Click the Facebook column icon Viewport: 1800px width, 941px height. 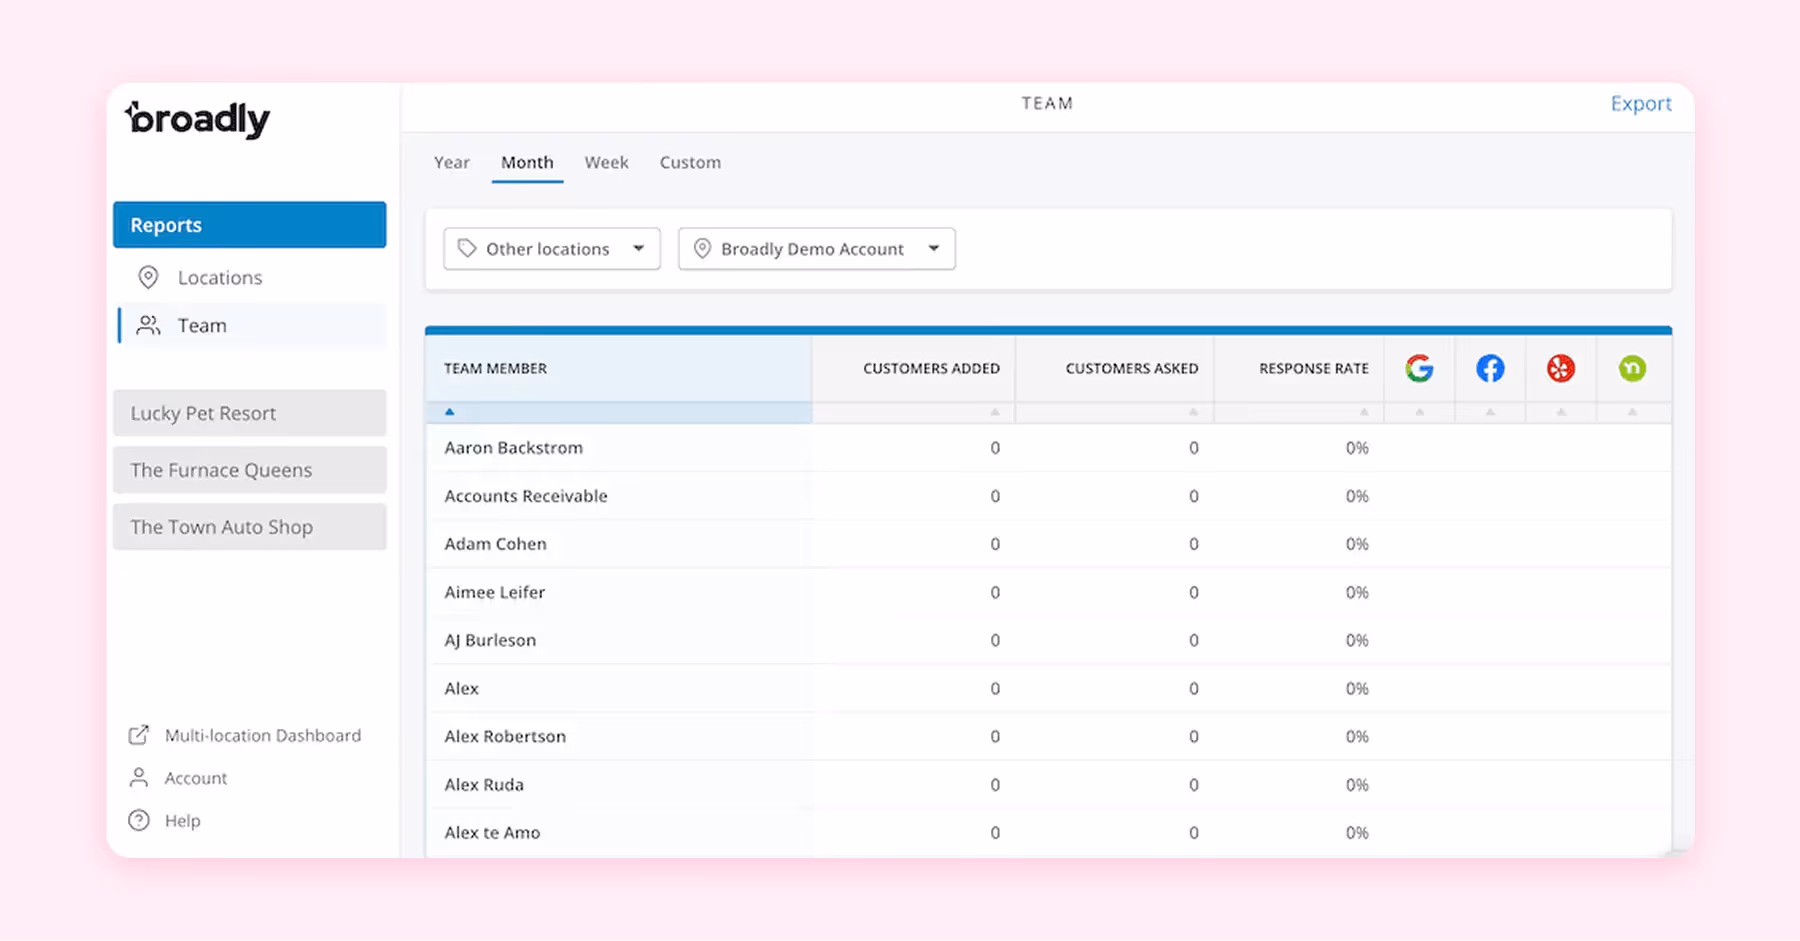(1490, 368)
